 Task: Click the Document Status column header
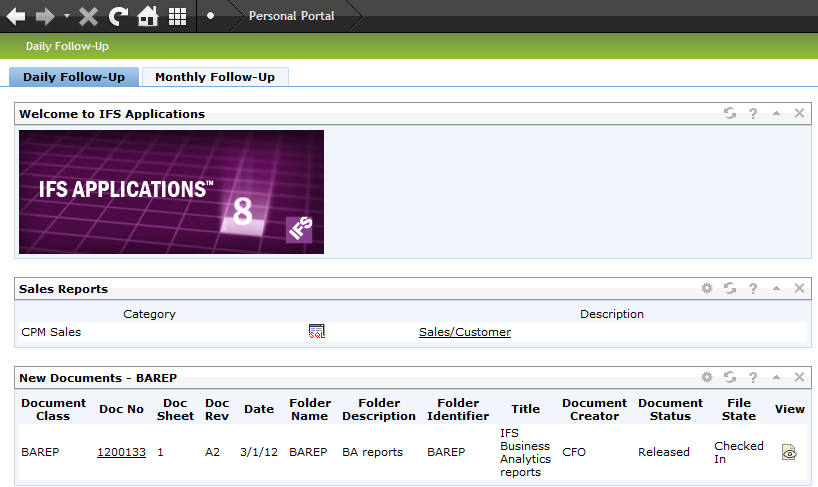(670, 409)
